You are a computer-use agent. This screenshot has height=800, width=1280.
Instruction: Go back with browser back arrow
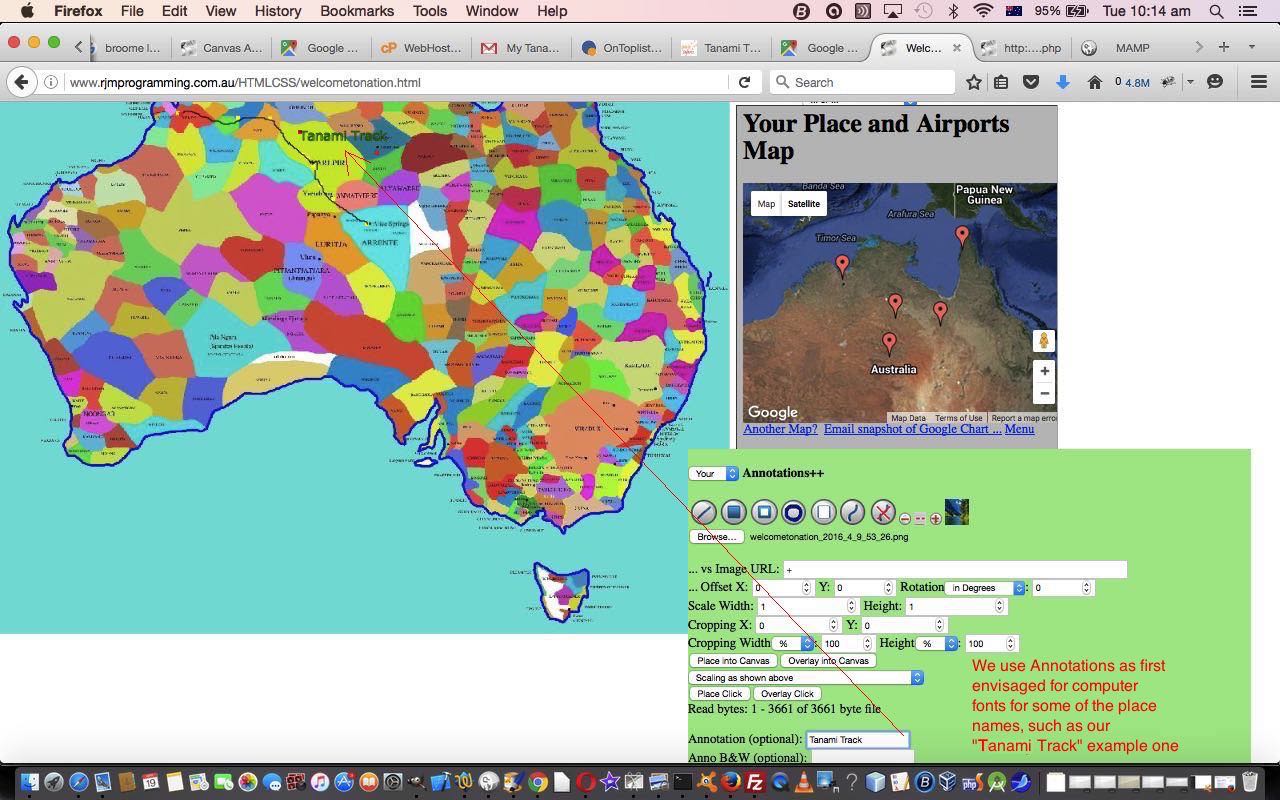tap(22, 82)
